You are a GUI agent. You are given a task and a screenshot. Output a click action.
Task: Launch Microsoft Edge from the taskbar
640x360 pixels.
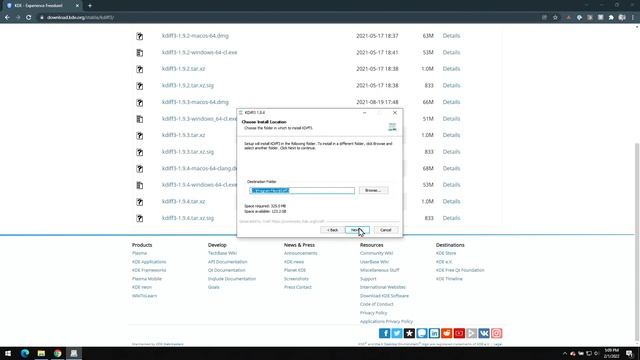(24, 353)
